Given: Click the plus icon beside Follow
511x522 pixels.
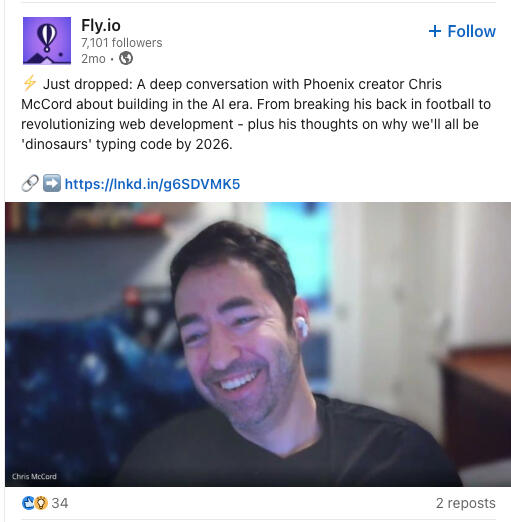Looking at the screenshot, I should click(435, 31).
